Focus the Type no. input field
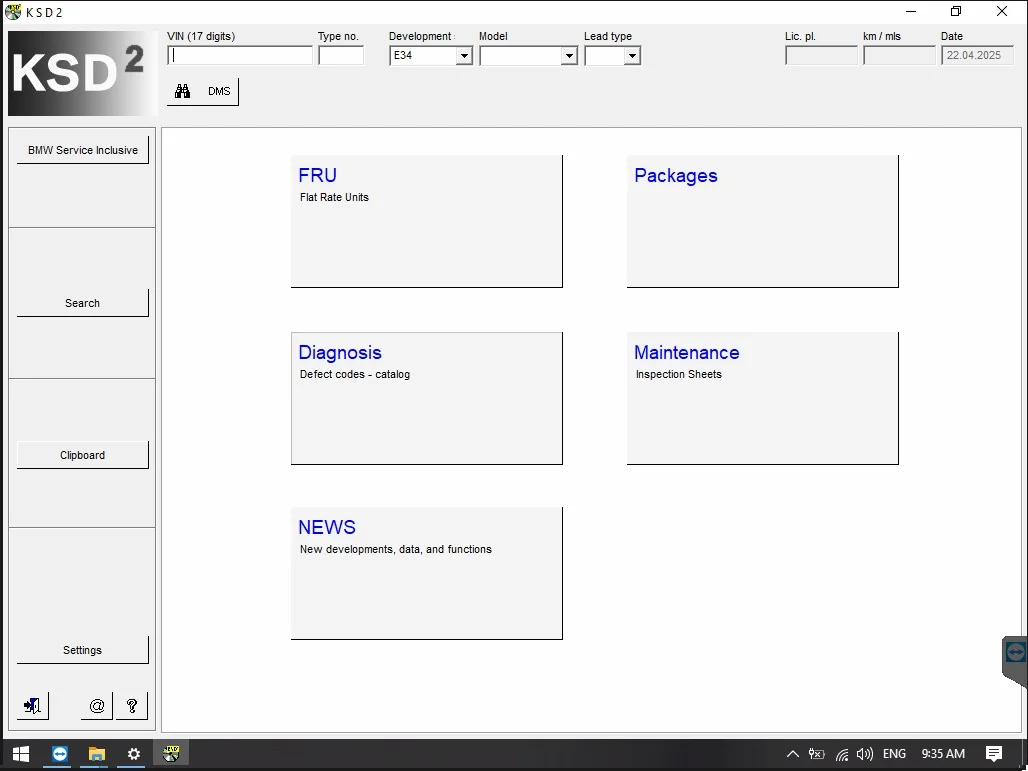The height and width of the screenshot is (771, 1028). [x=341, y=56]
